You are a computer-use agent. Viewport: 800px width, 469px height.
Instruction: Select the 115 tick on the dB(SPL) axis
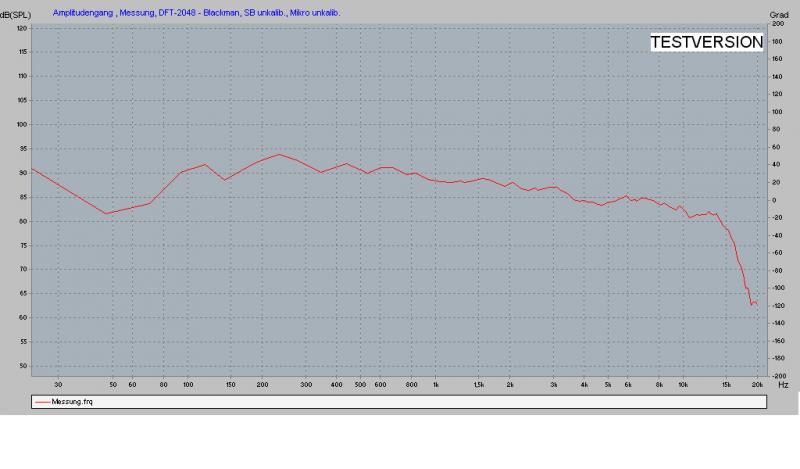click(22, 52)
